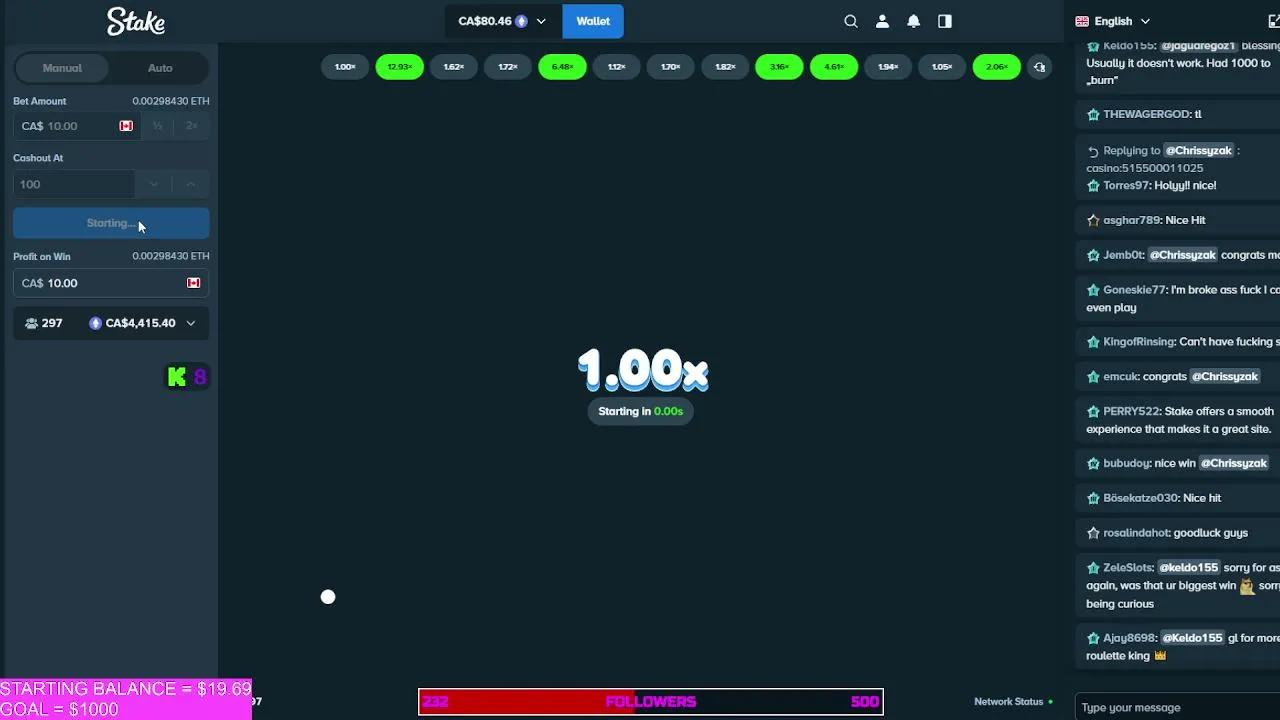Expand the CA$4,415.40 players bets list
The image size is (1280, 720).
click(190, 323)
